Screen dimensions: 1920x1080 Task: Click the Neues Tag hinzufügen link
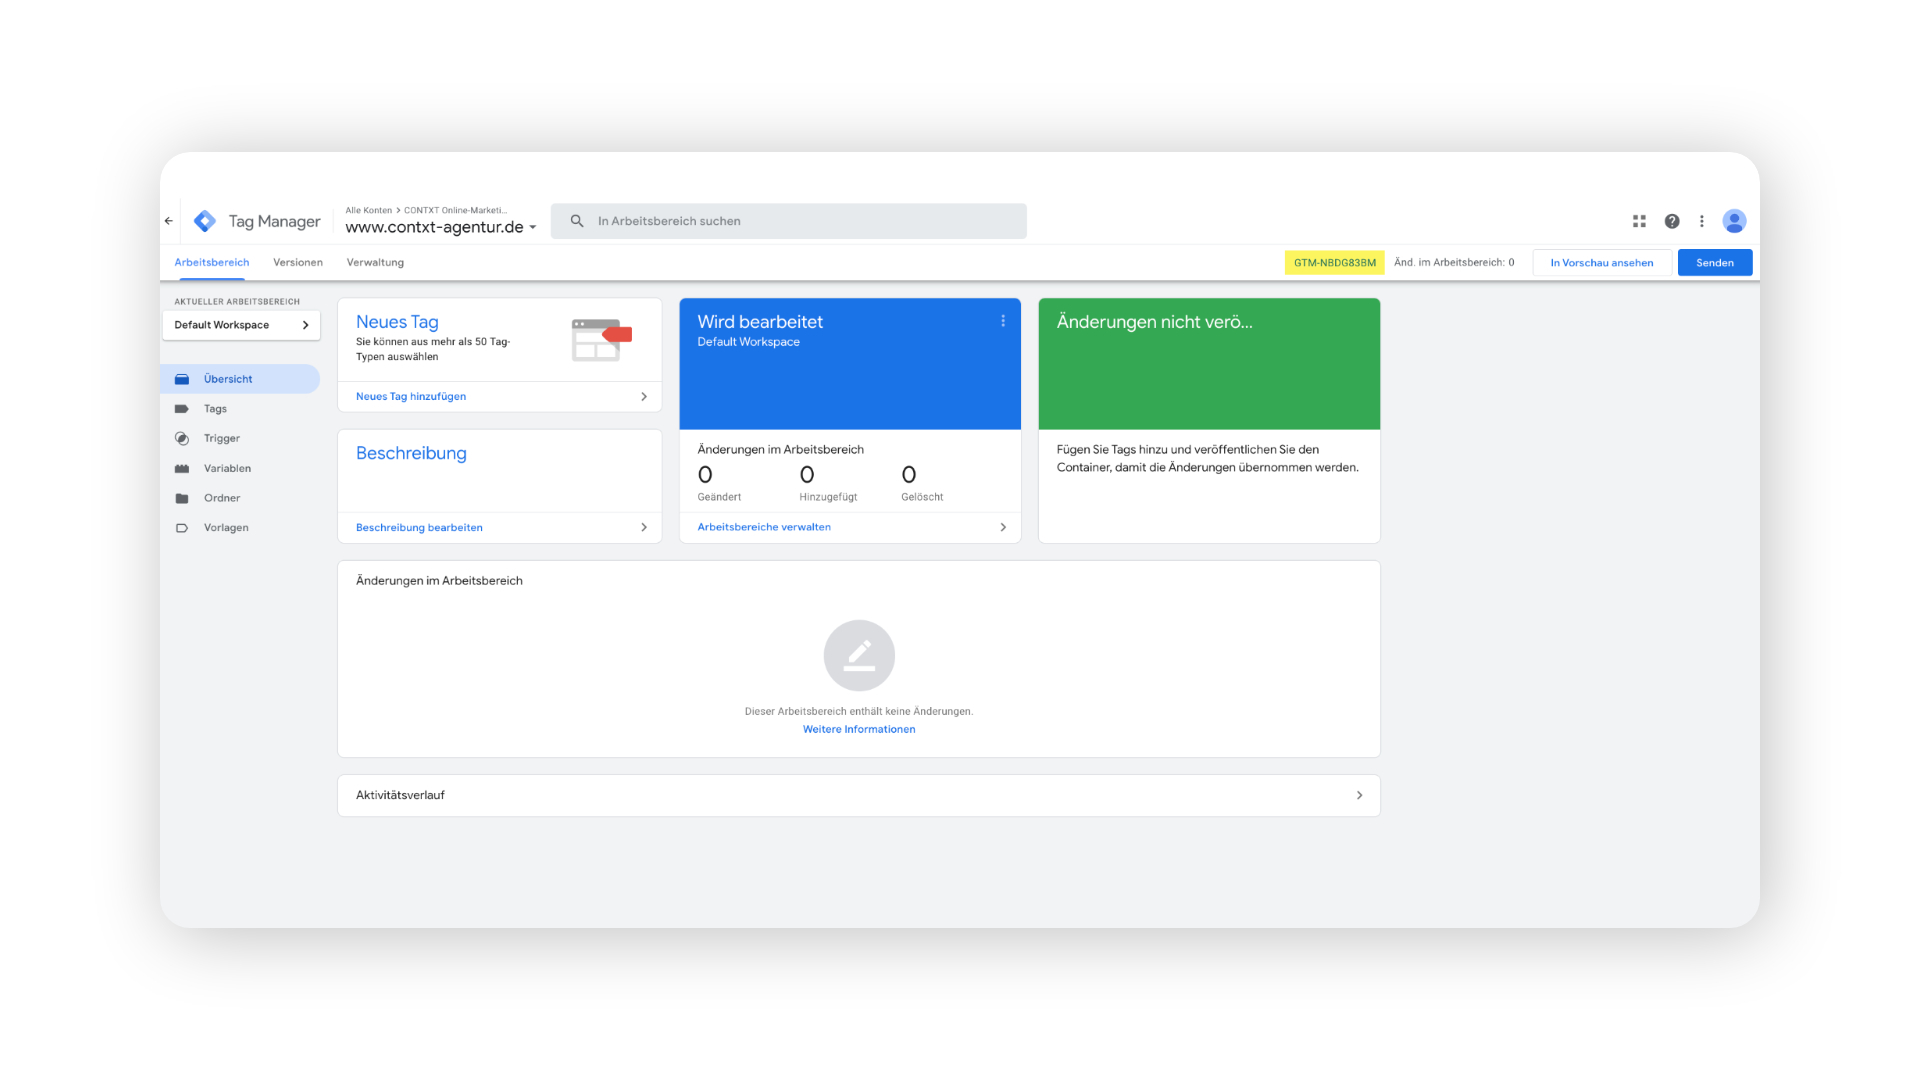click(x=411, y=397)
